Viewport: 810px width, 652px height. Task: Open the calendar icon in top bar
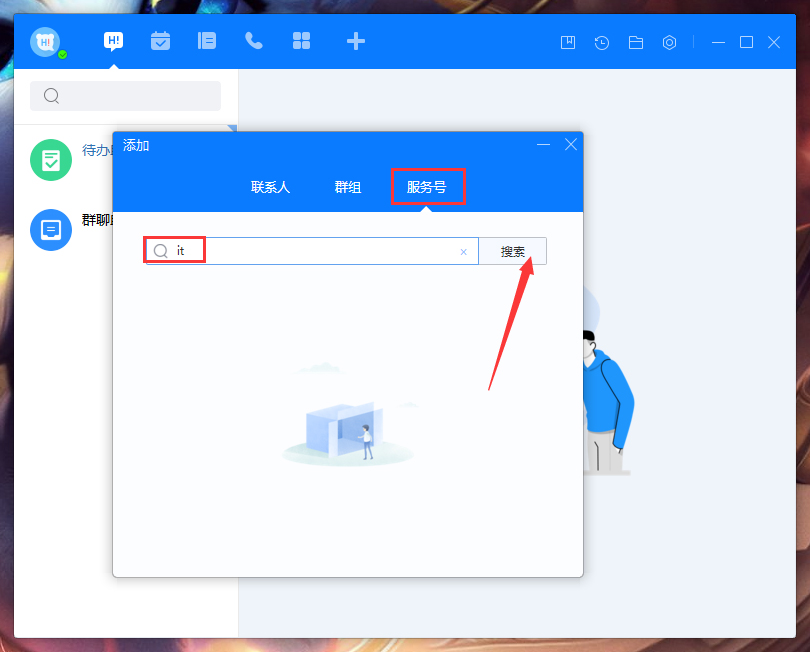coord(160,41)
